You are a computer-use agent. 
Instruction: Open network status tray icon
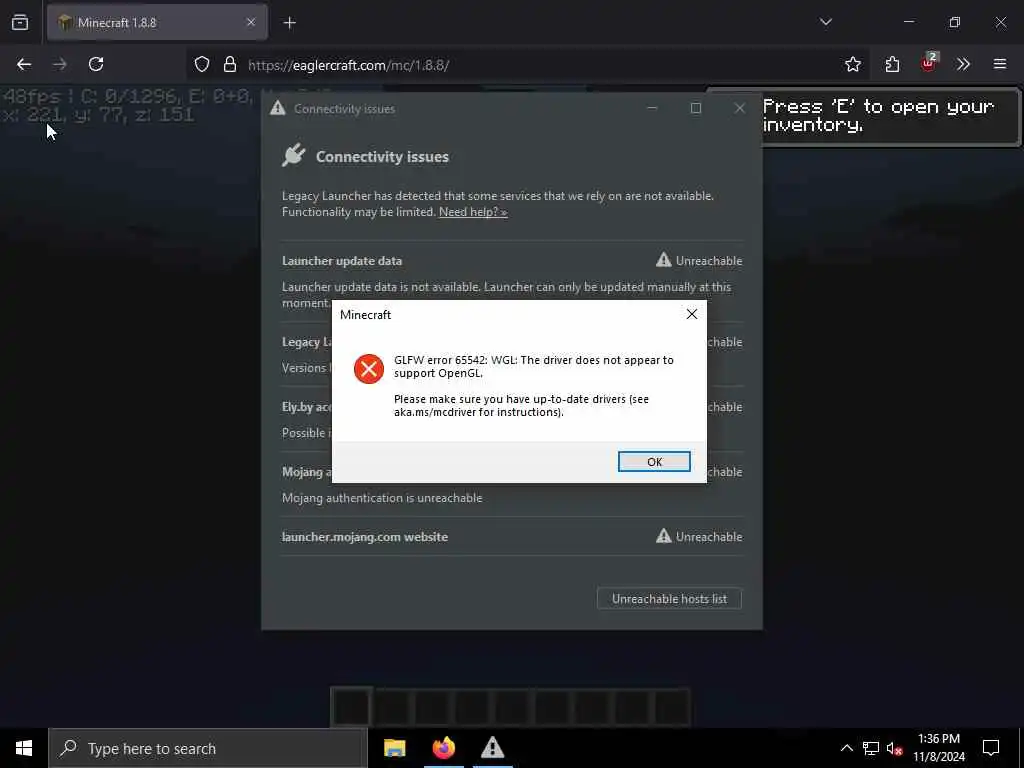pyautogui.click(x=871, y=748)
